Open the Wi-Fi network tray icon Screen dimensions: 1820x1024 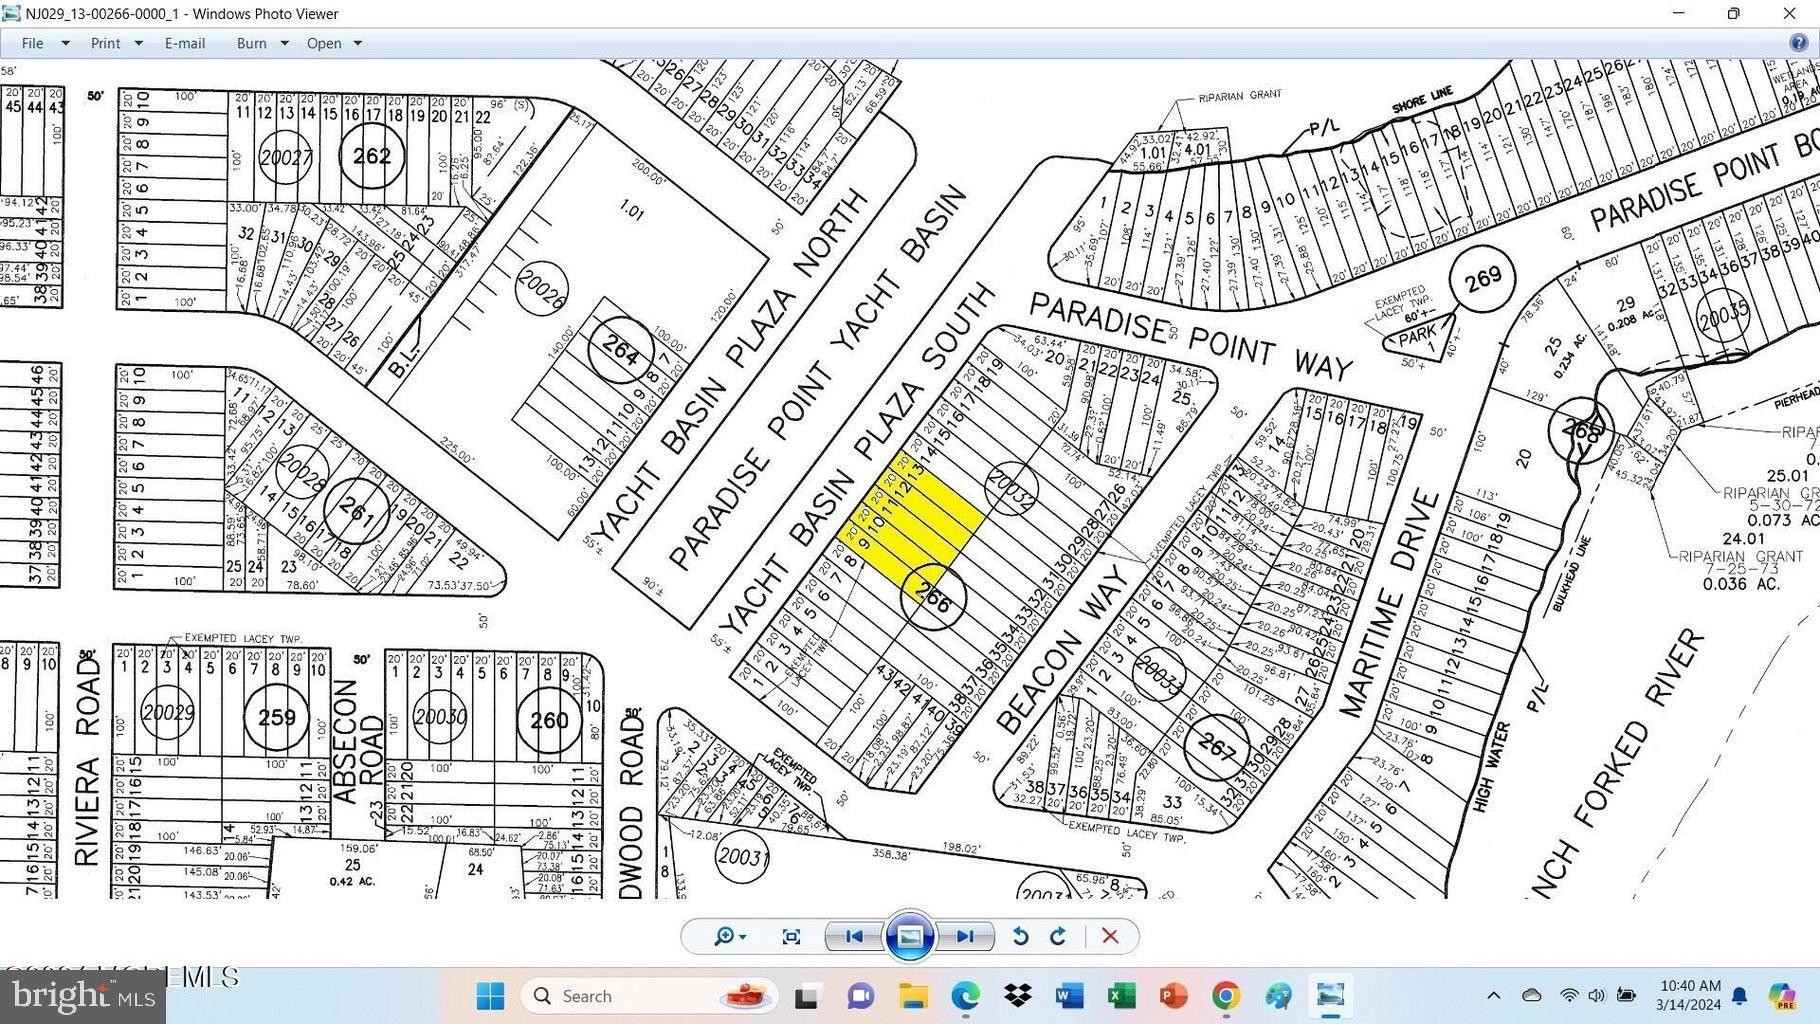tap(1569, 996)
